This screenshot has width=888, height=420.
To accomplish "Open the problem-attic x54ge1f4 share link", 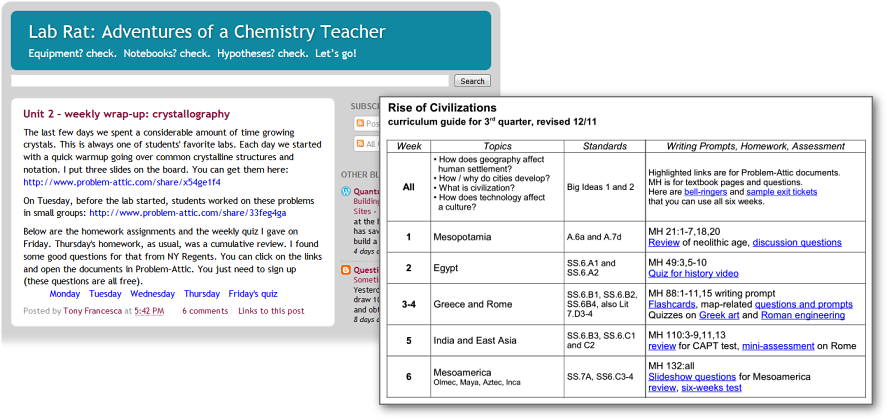I will click(122, 183).
